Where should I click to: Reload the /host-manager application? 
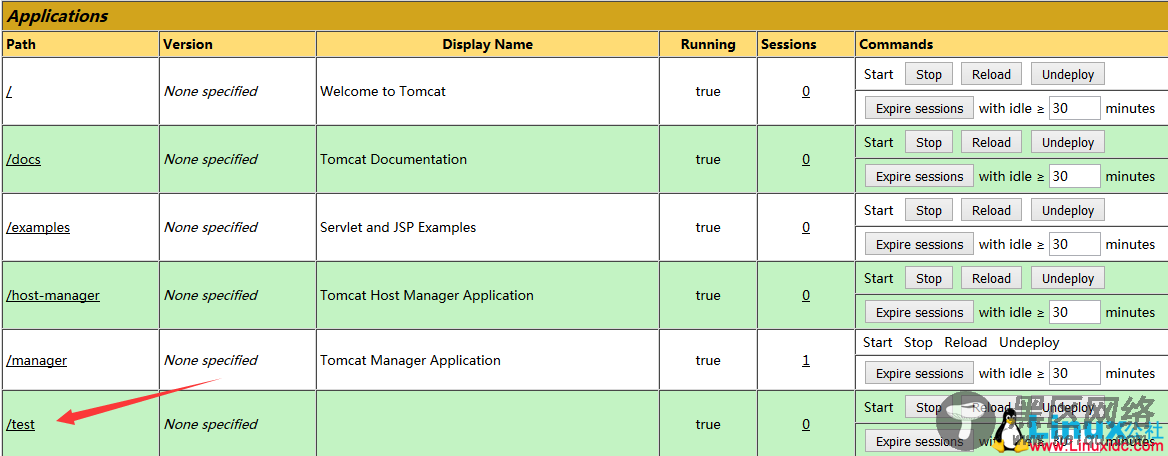coord(991,279)
